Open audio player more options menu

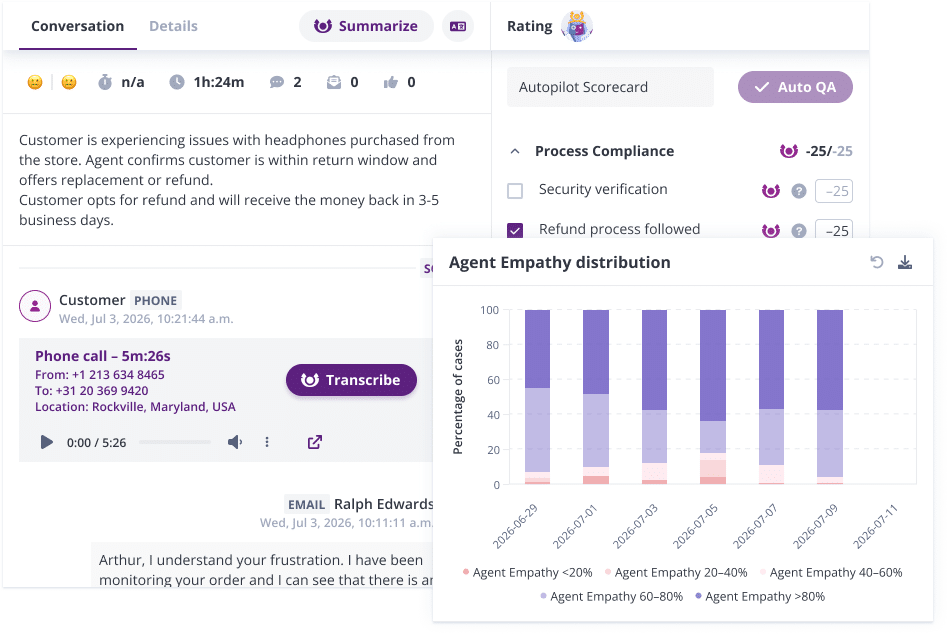click(267, 442)
